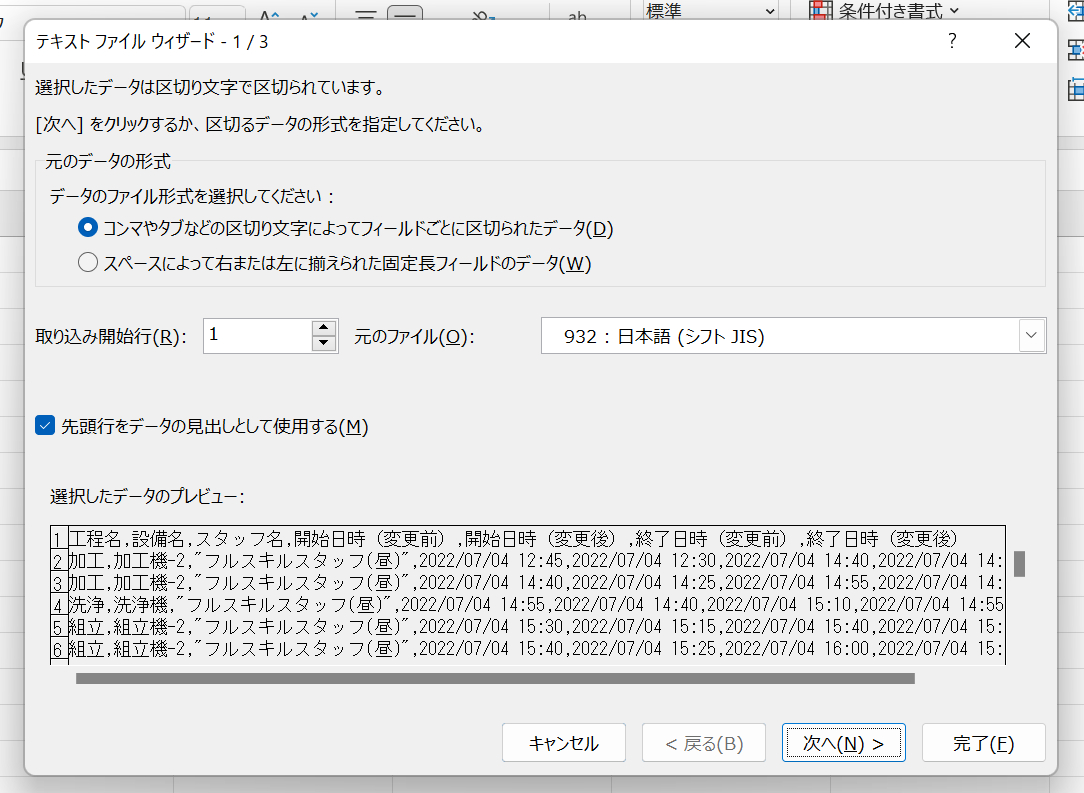The image size is (1084, 793).
Task: Click the help question mark icon
Action: pyautogui.click(x=952, y=41)
